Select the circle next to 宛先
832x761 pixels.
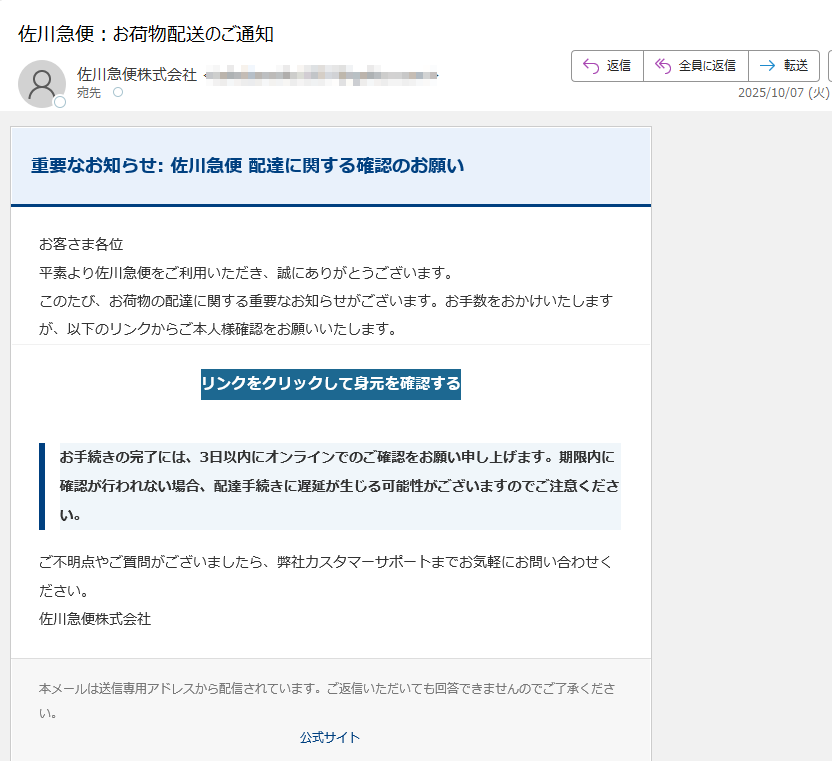coord(118,92)
